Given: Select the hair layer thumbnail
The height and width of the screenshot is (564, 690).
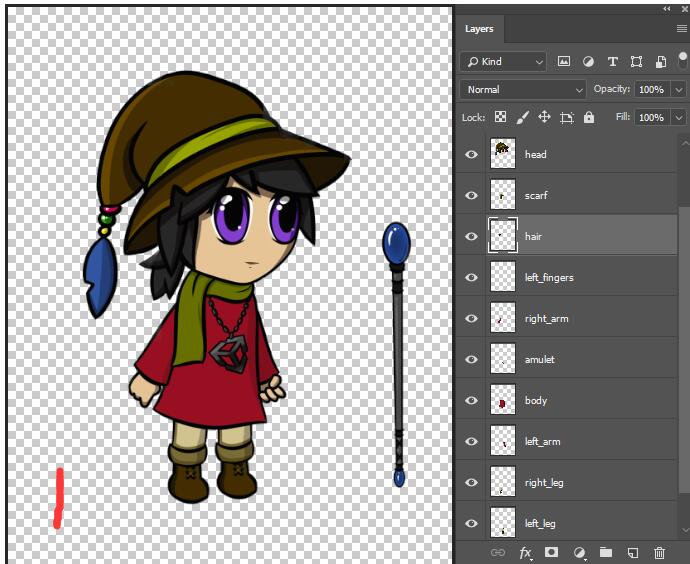Looking at the screenshot, I should click(503, 235).
